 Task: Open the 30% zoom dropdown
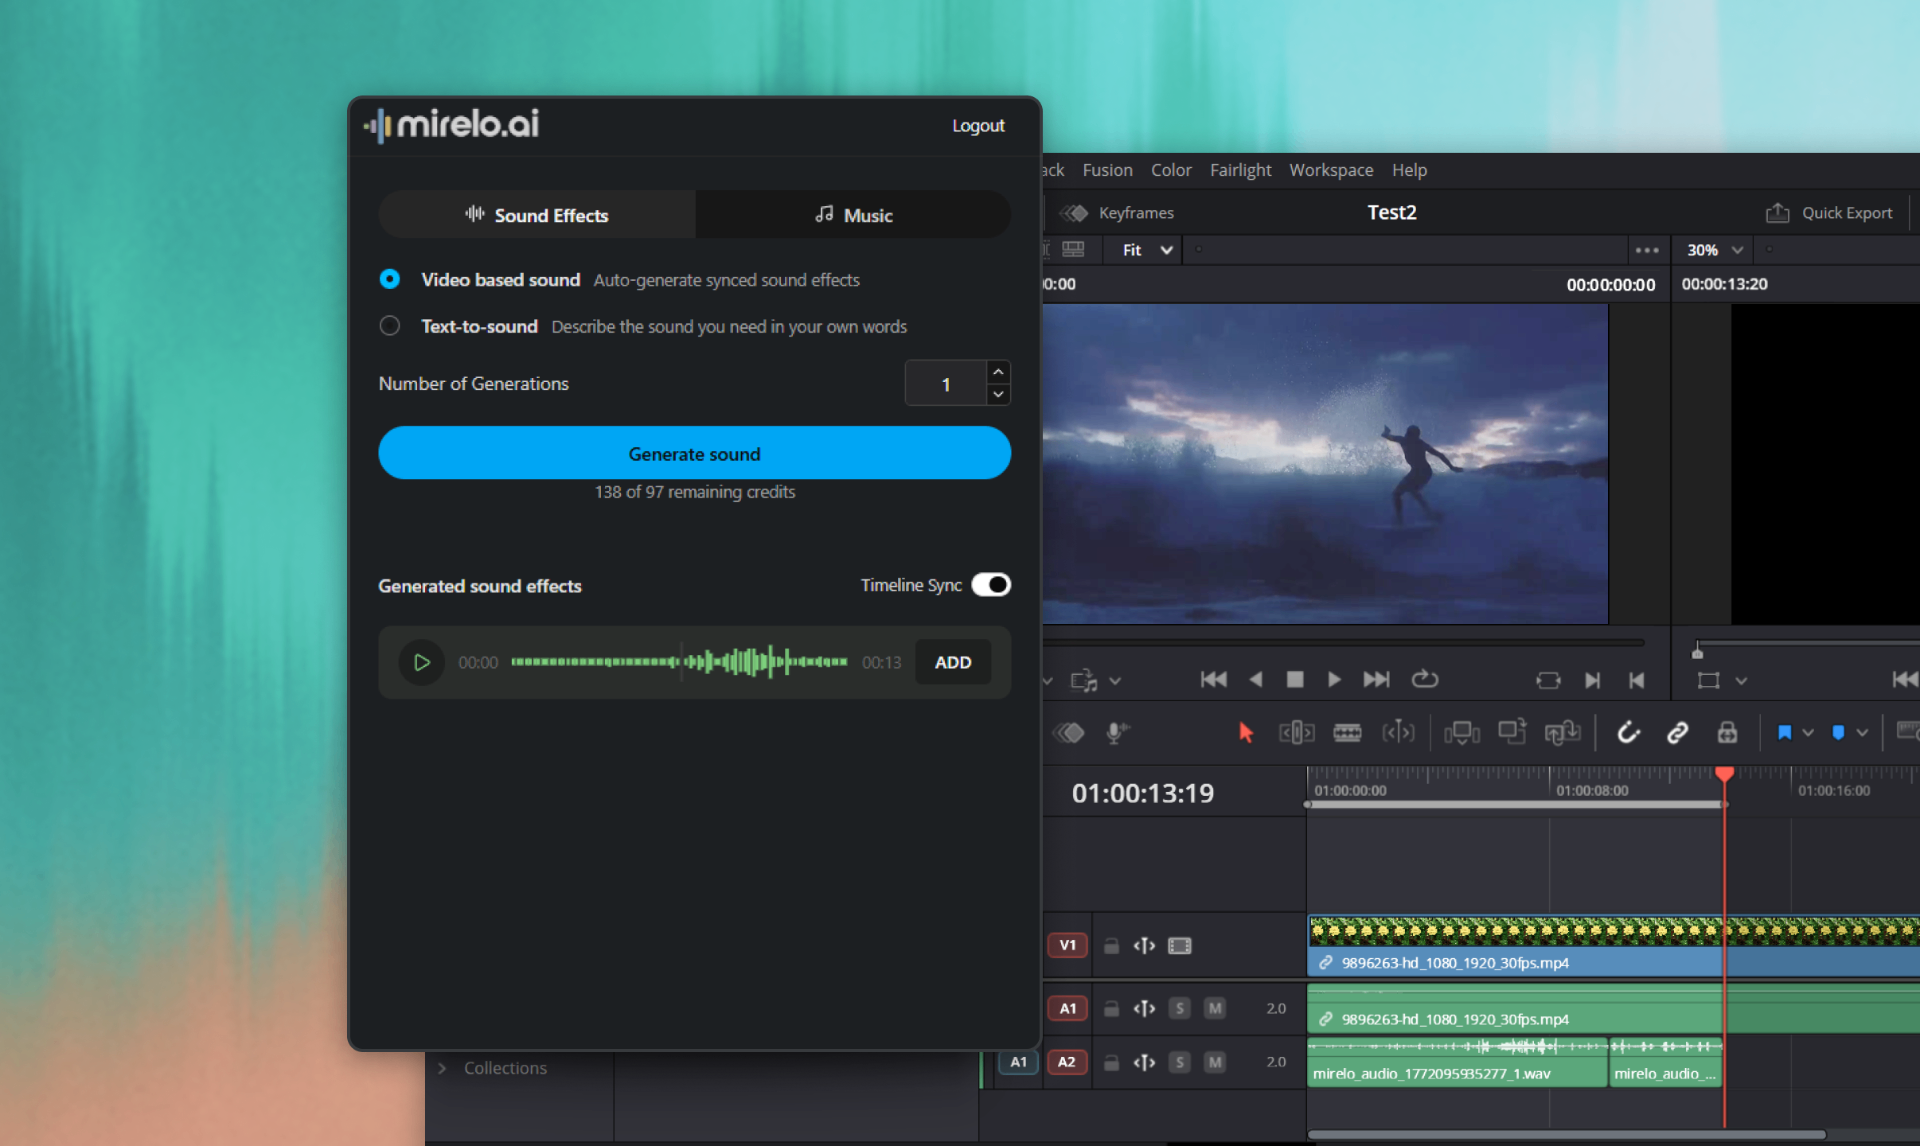pyautogui.click(x=1714, y=250)
